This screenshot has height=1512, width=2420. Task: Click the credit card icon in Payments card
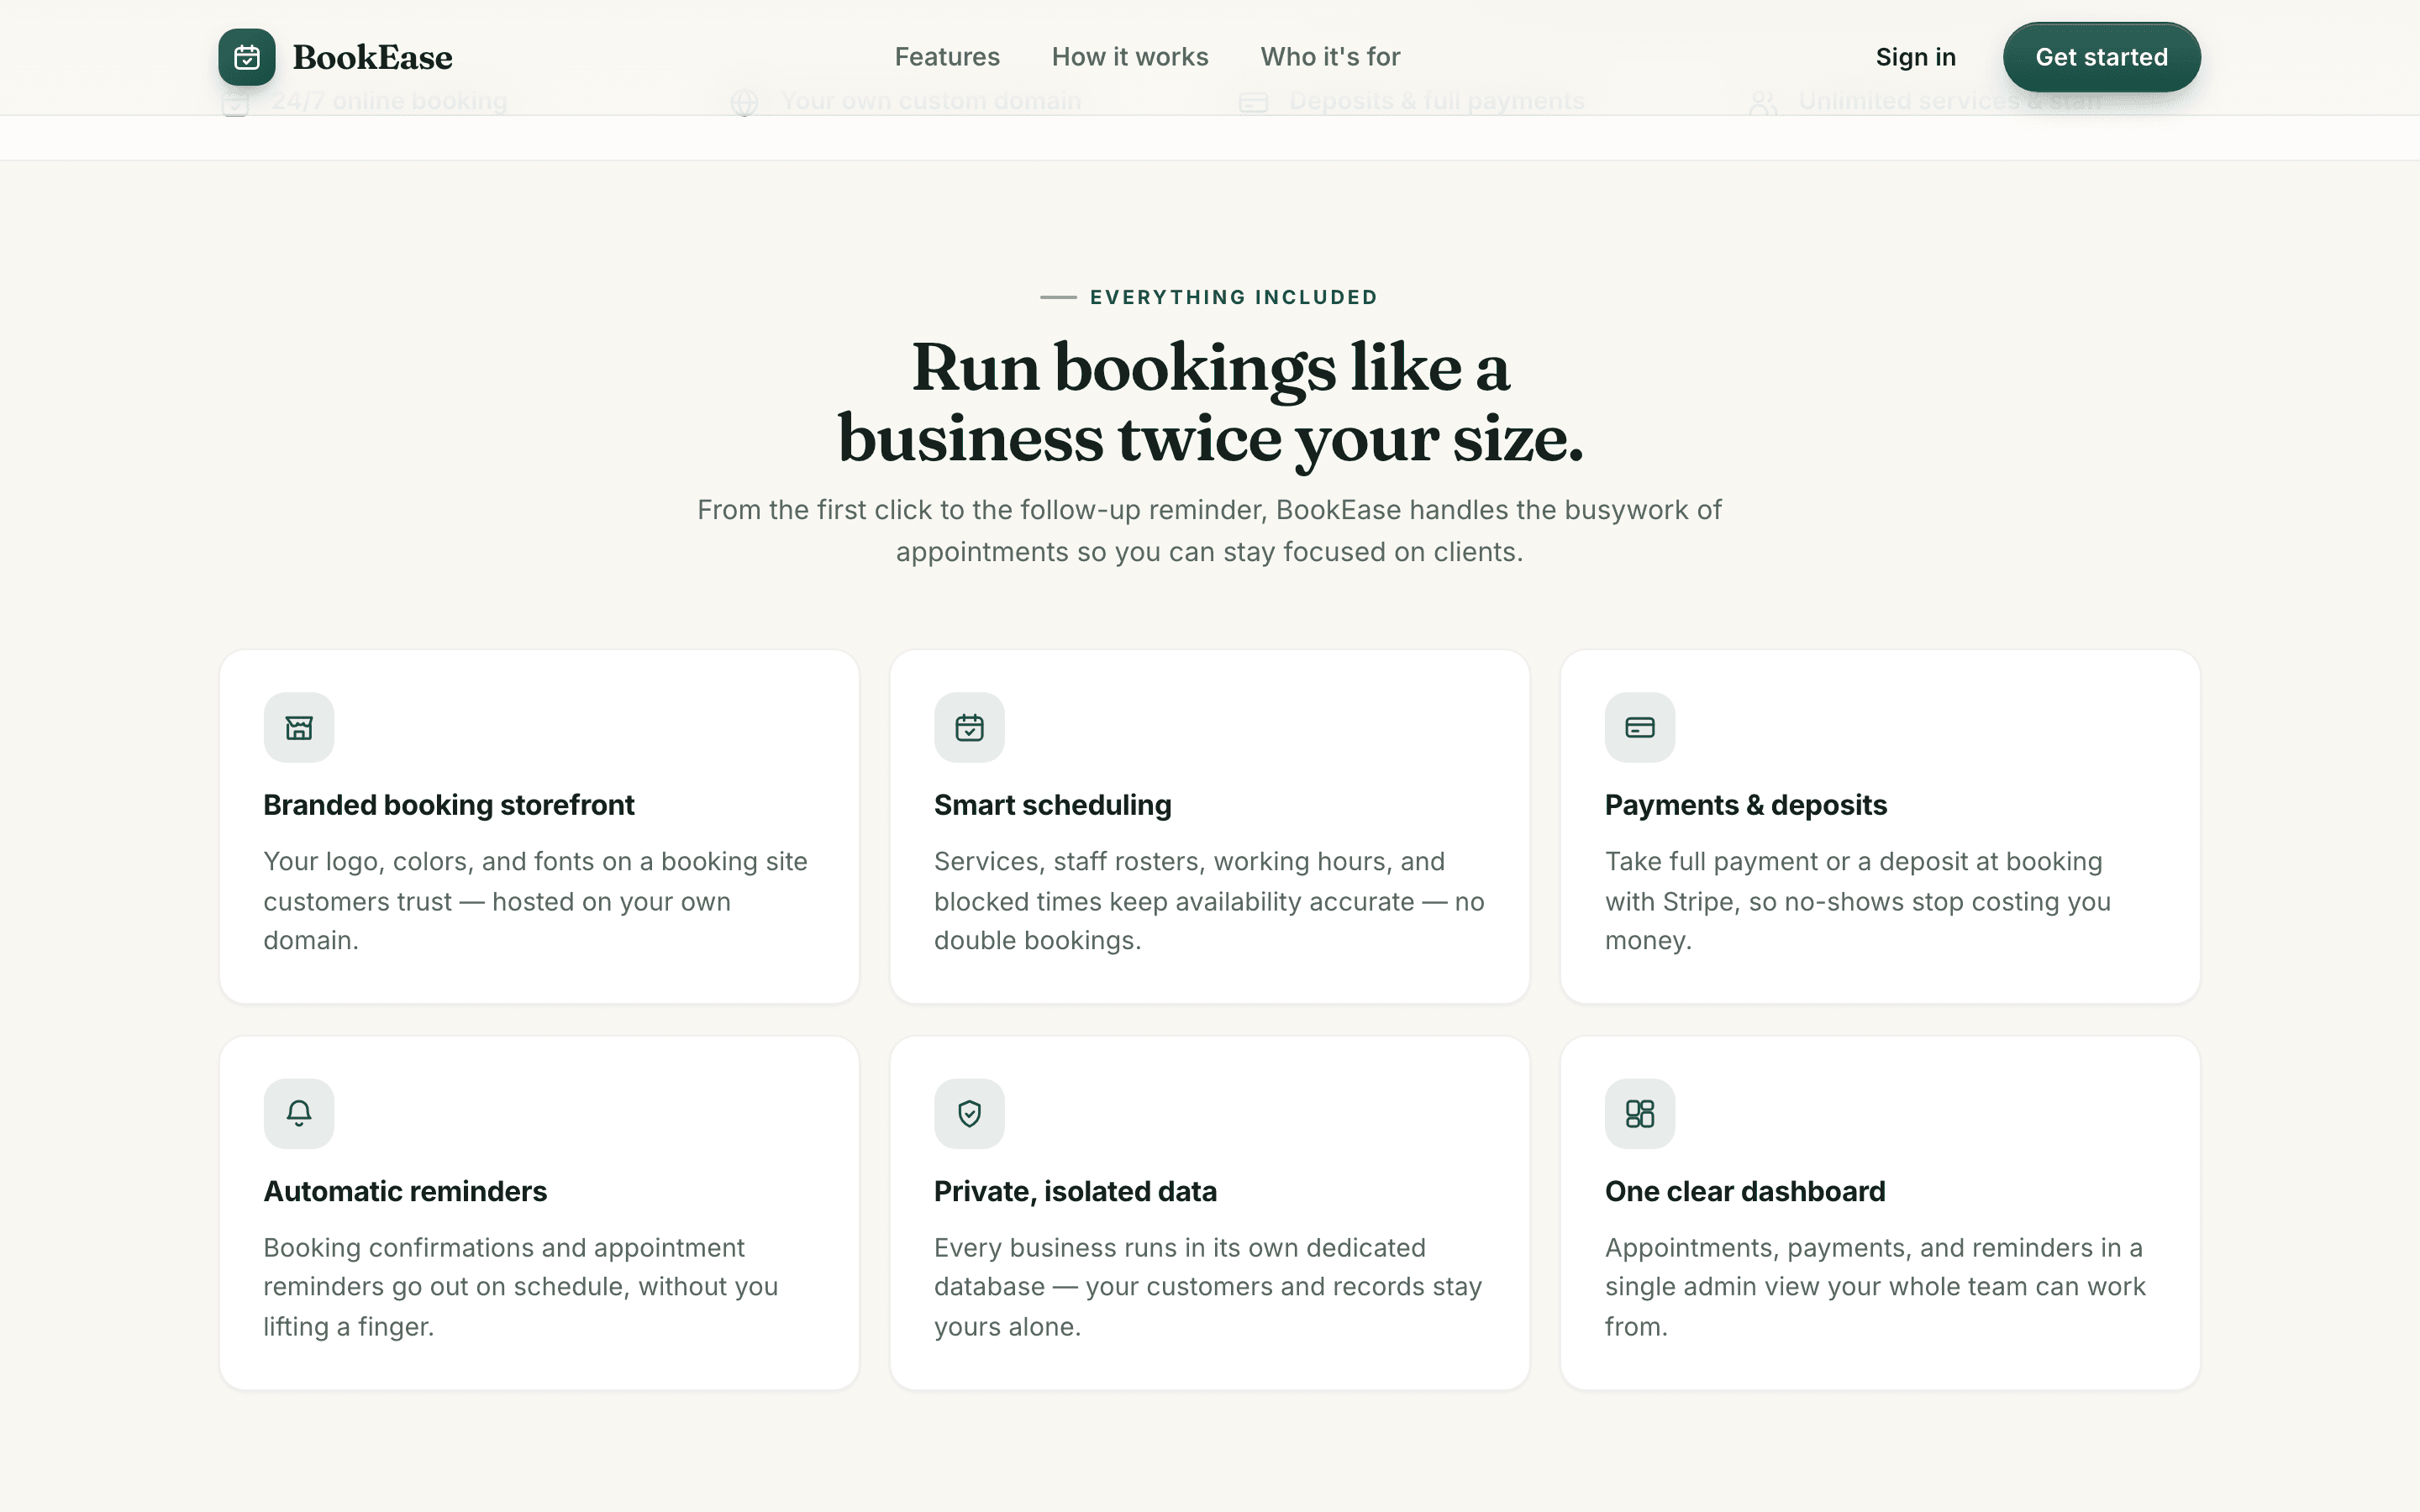[x=1640, y=727]
